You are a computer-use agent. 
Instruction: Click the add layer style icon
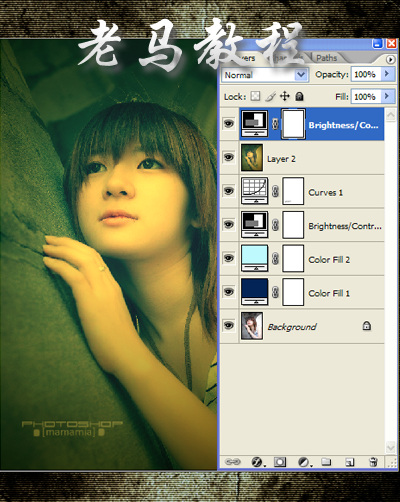257,462
